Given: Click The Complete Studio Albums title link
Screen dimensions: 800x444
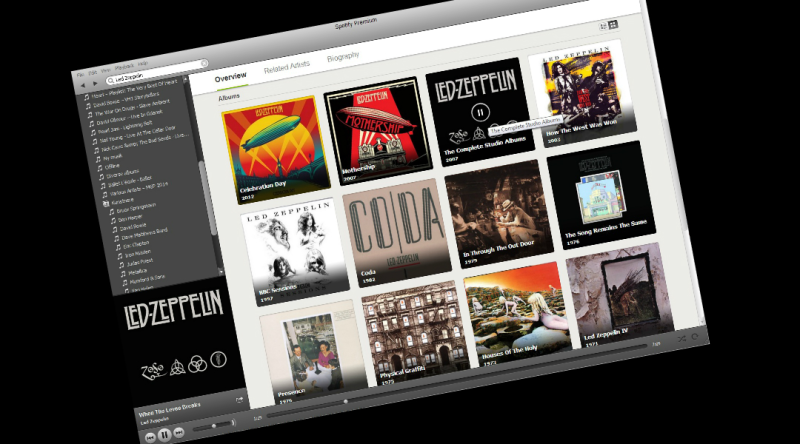Looking at the screenshot, I should point(484,146).
